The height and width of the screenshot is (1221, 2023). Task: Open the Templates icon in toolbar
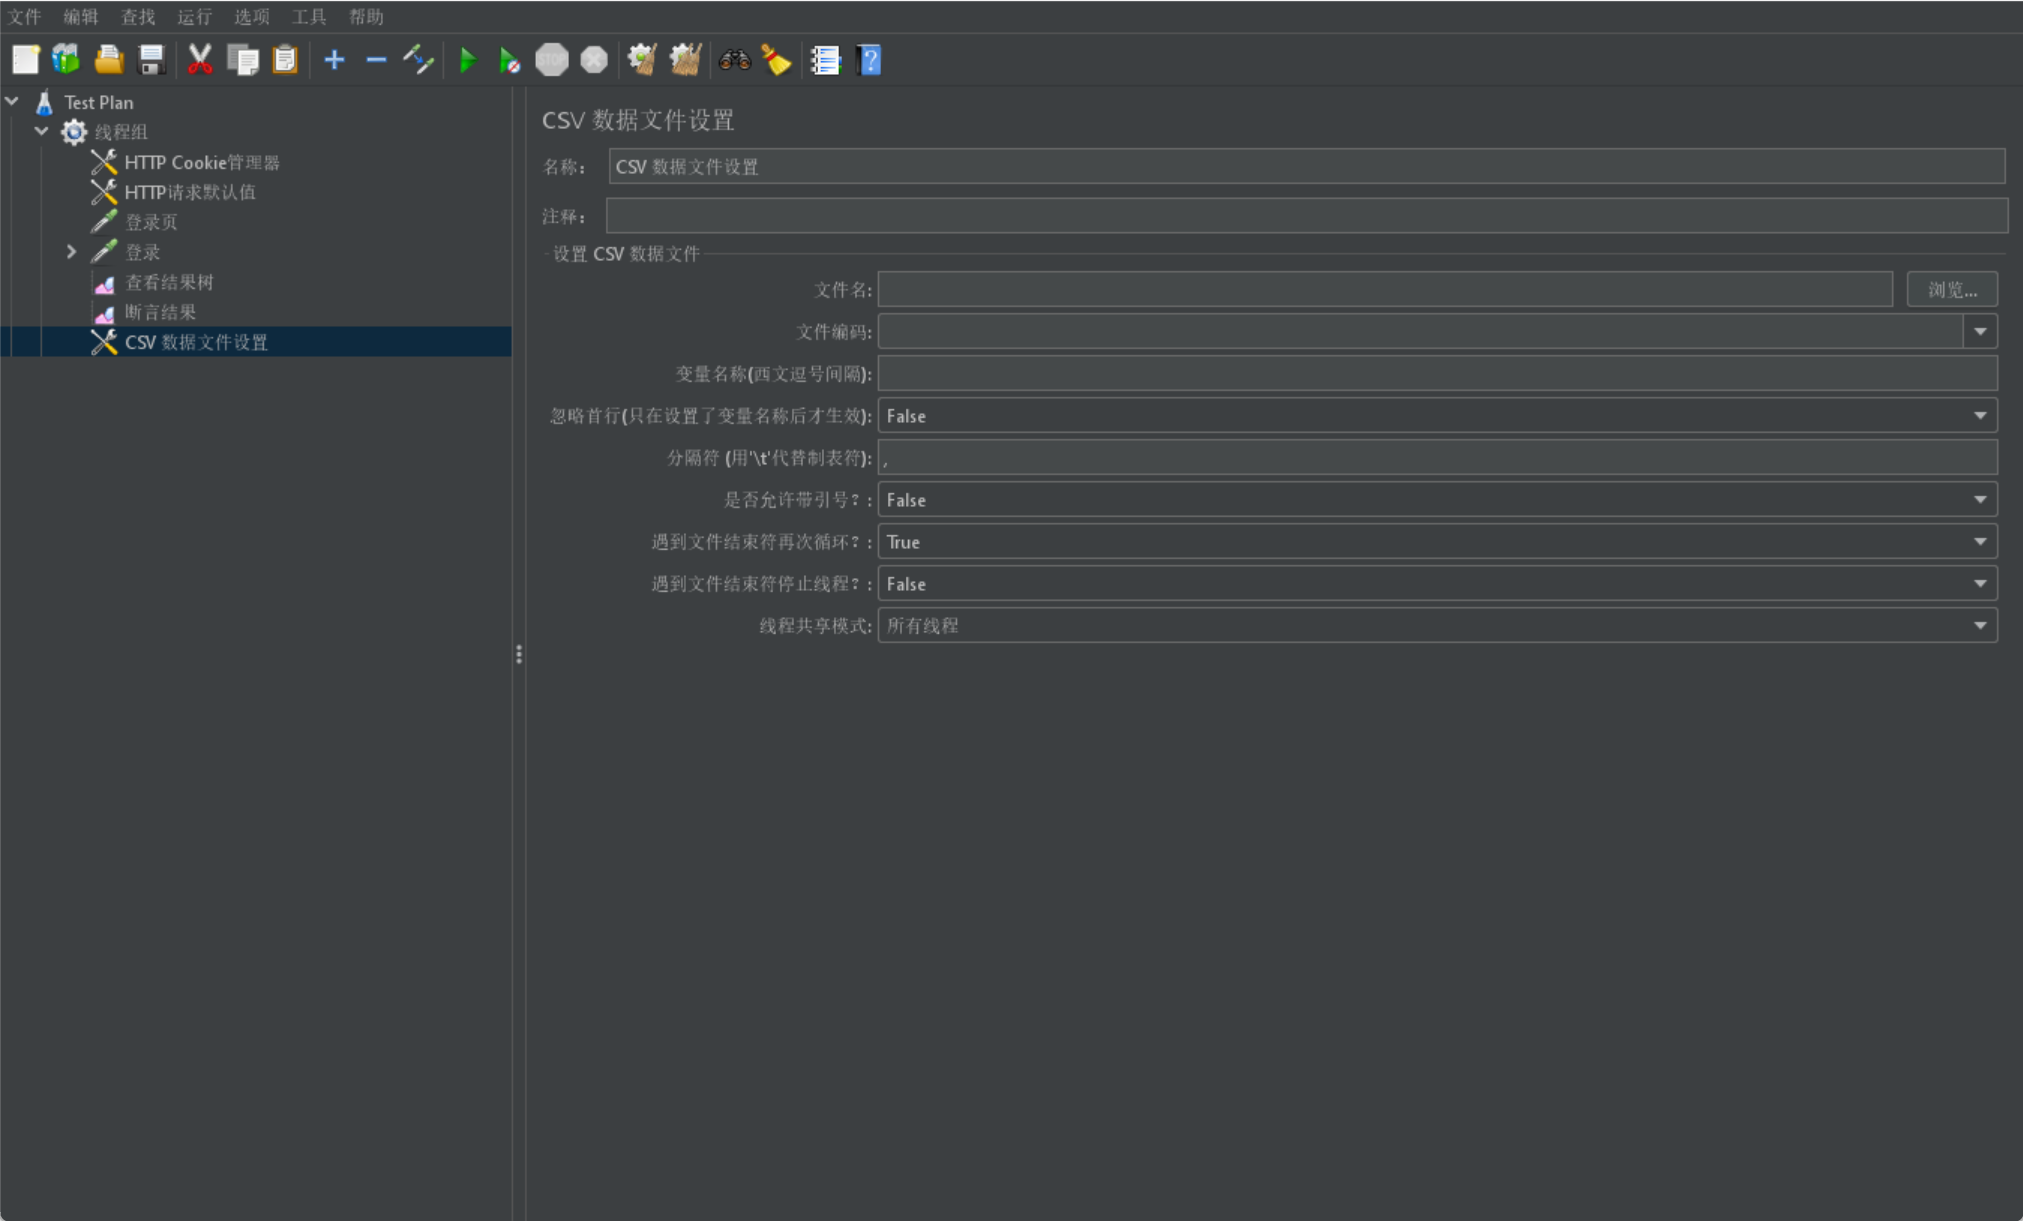(x=66, y=60)
